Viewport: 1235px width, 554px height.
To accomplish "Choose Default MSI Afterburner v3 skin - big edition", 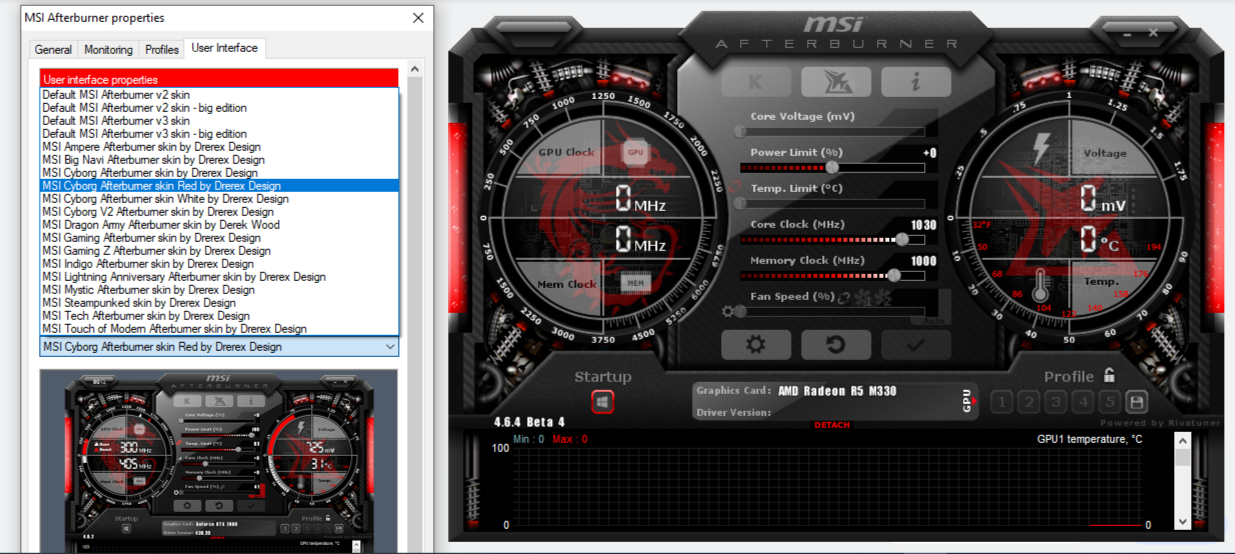I will (x=219, y=133).
